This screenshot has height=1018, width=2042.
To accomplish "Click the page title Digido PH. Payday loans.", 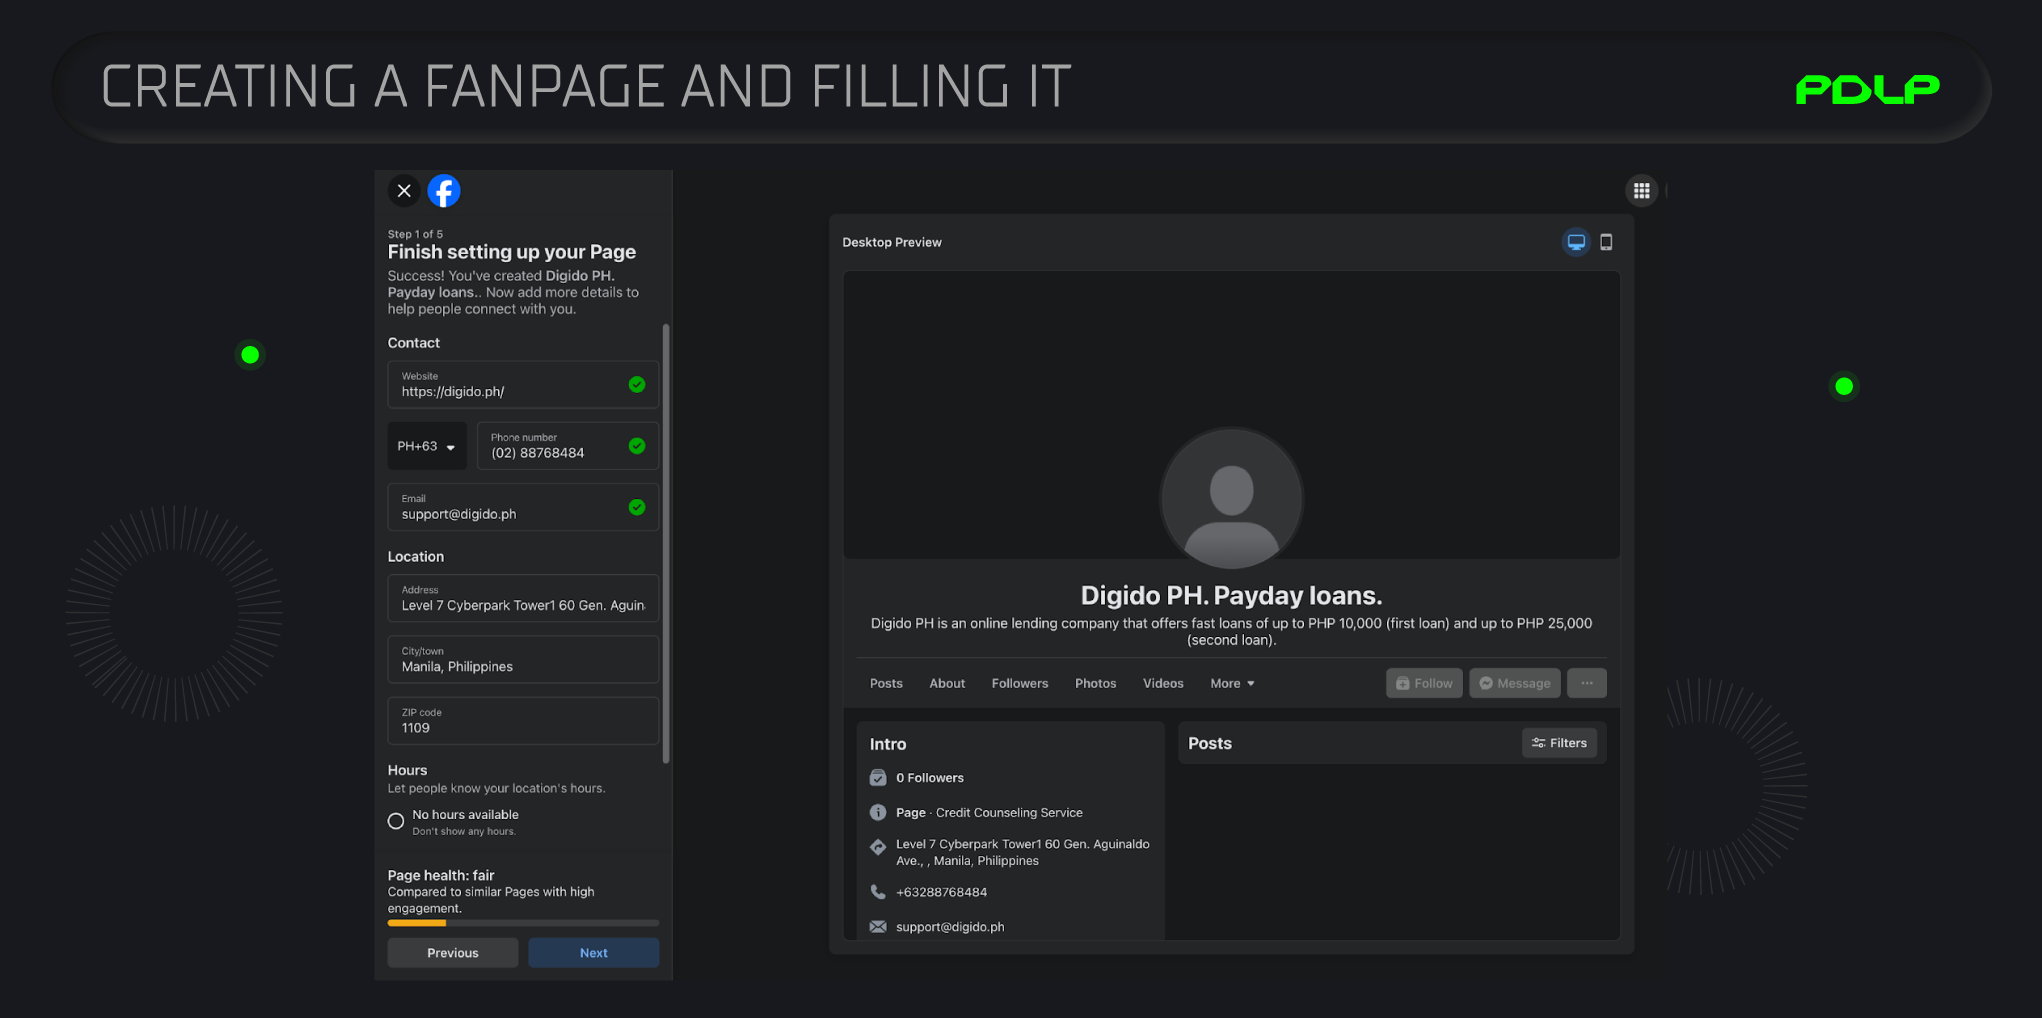I will pyautogui.click(x=1231, y=596).
